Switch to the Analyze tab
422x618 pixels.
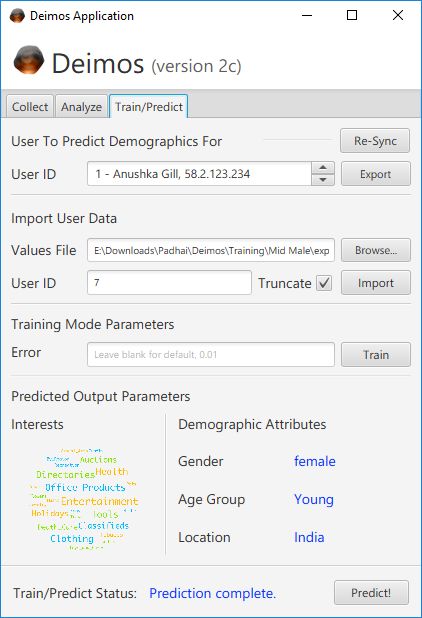(x=81, y=107)
